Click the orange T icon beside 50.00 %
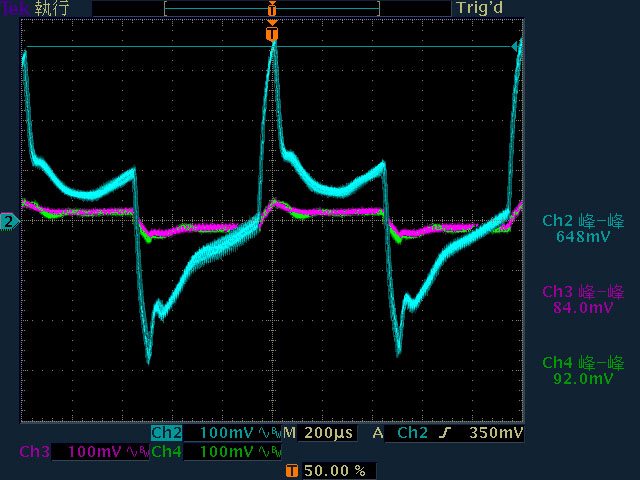 click(291, 470)
